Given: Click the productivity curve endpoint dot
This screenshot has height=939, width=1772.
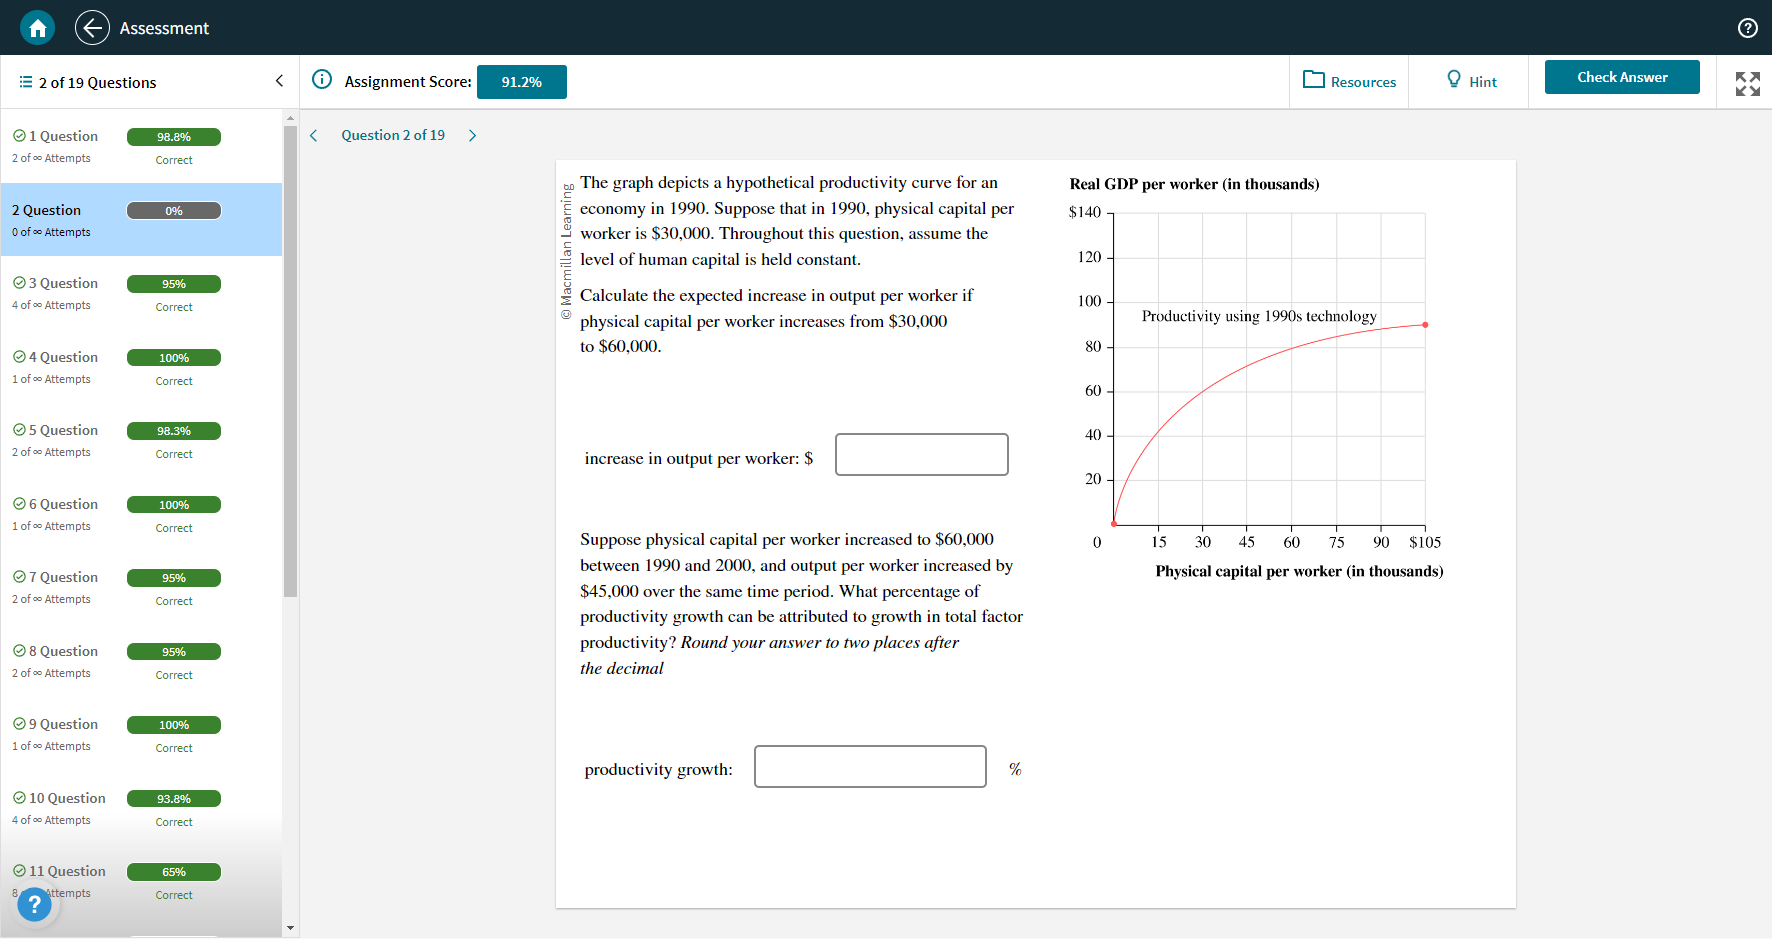Looking at the screenshot, I should [x=1425, y=325].
